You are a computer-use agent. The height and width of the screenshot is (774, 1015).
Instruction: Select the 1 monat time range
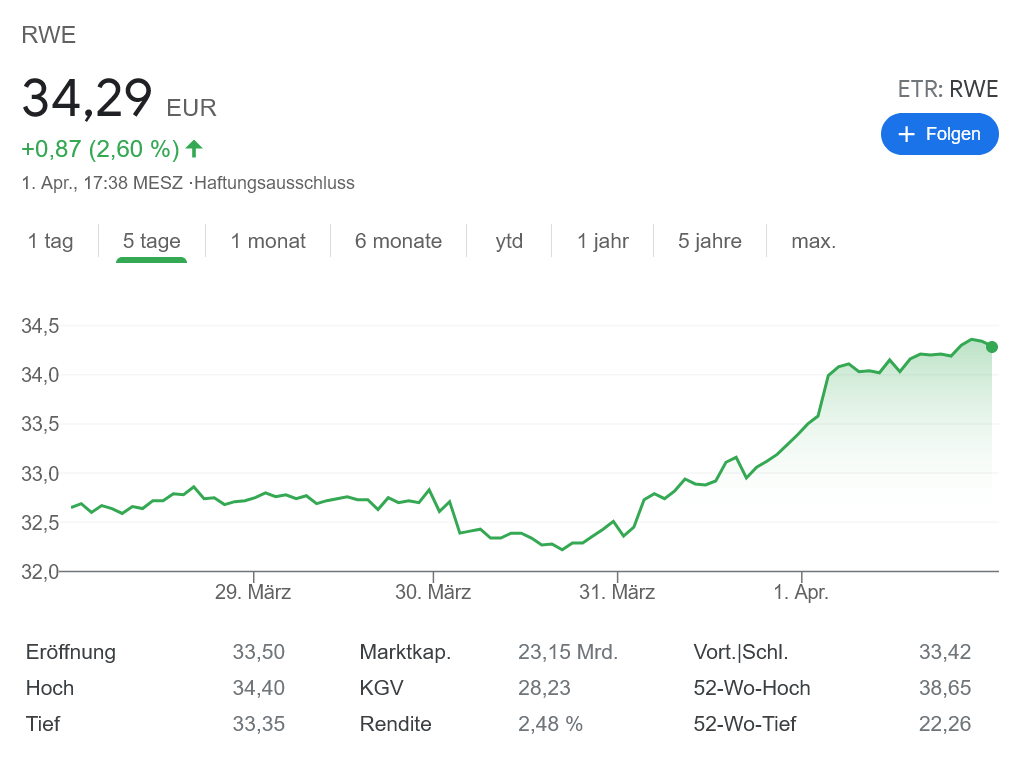pyautogui.click(x=268, y=241)
